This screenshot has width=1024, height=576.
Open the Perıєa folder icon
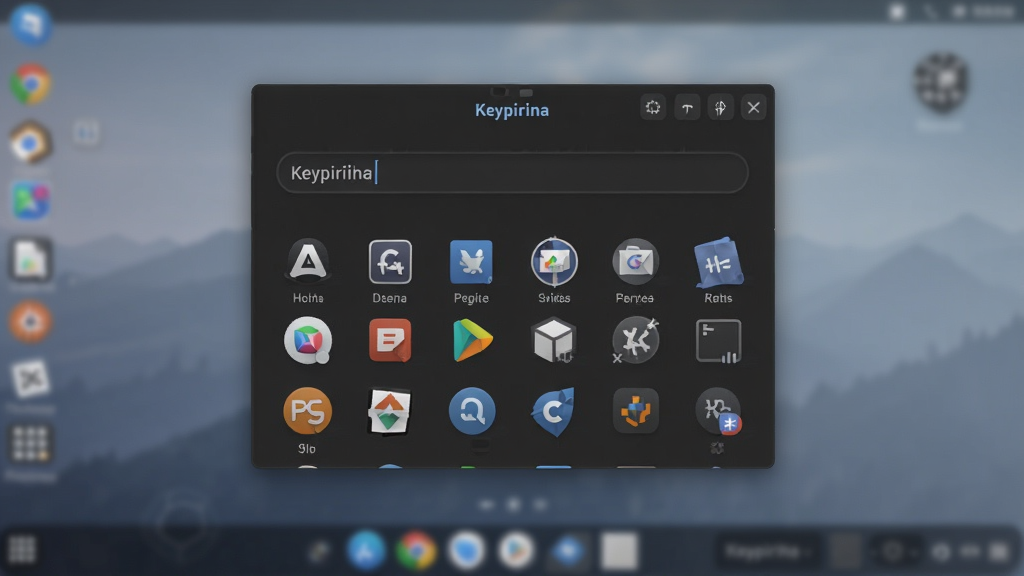635,261
